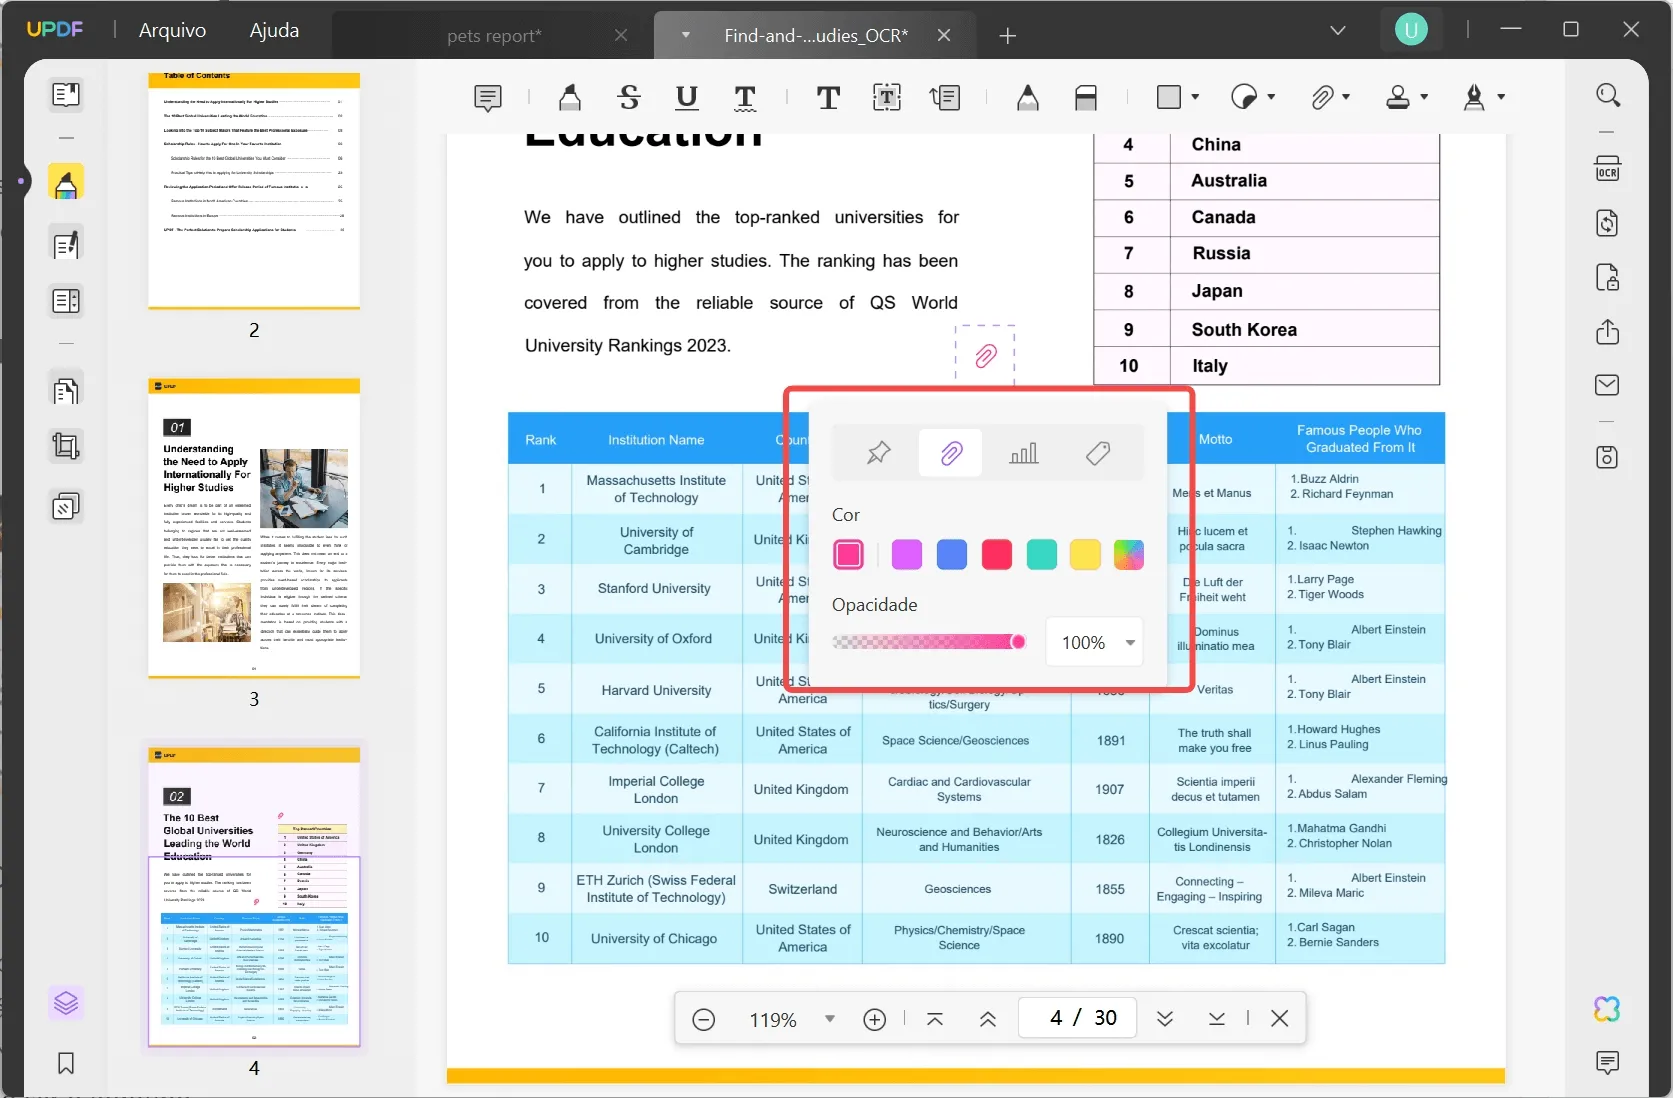
Task: Open the OCR panel
Action: point(1607,168)
